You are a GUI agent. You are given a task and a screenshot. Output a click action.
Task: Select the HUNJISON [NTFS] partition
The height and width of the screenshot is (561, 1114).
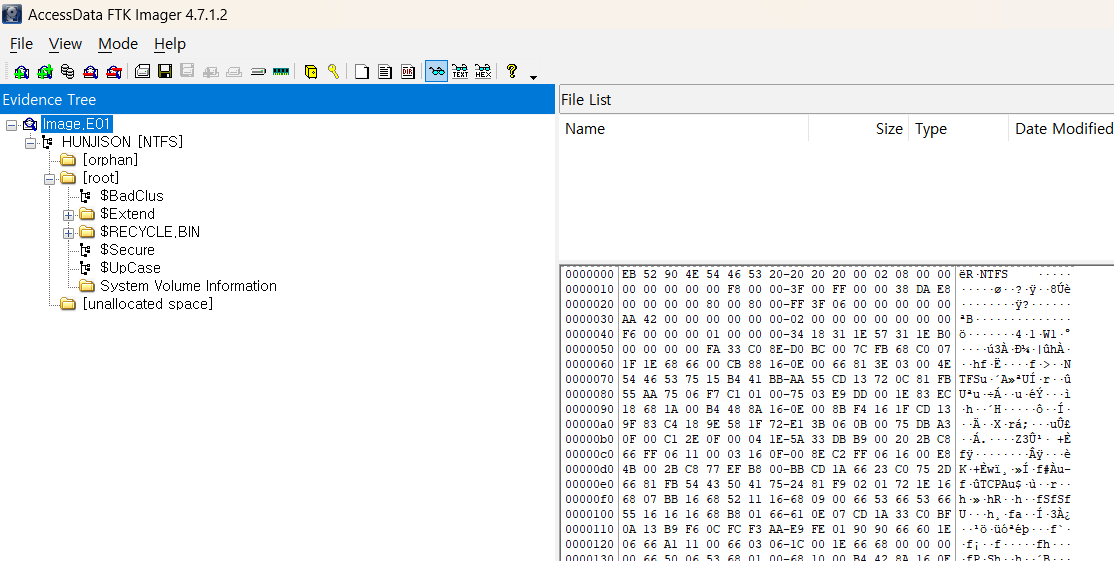tap(122, 142)
